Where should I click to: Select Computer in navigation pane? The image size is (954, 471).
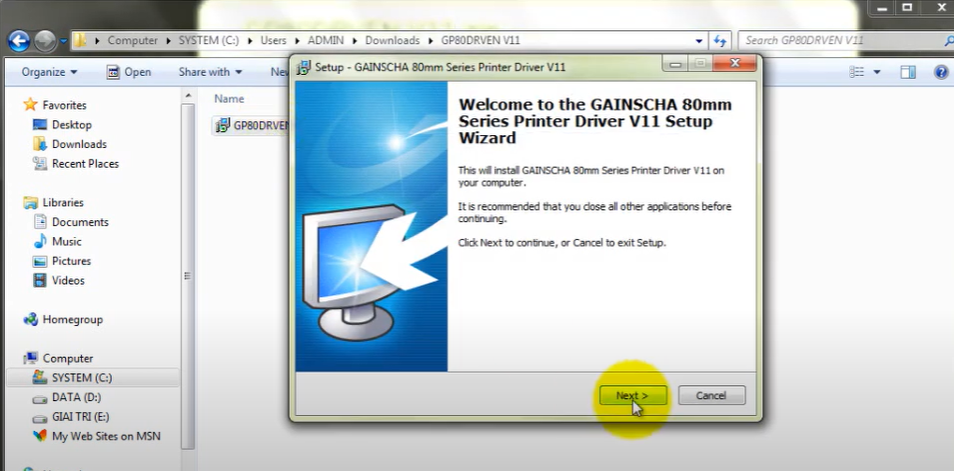(x=68, y=358)
